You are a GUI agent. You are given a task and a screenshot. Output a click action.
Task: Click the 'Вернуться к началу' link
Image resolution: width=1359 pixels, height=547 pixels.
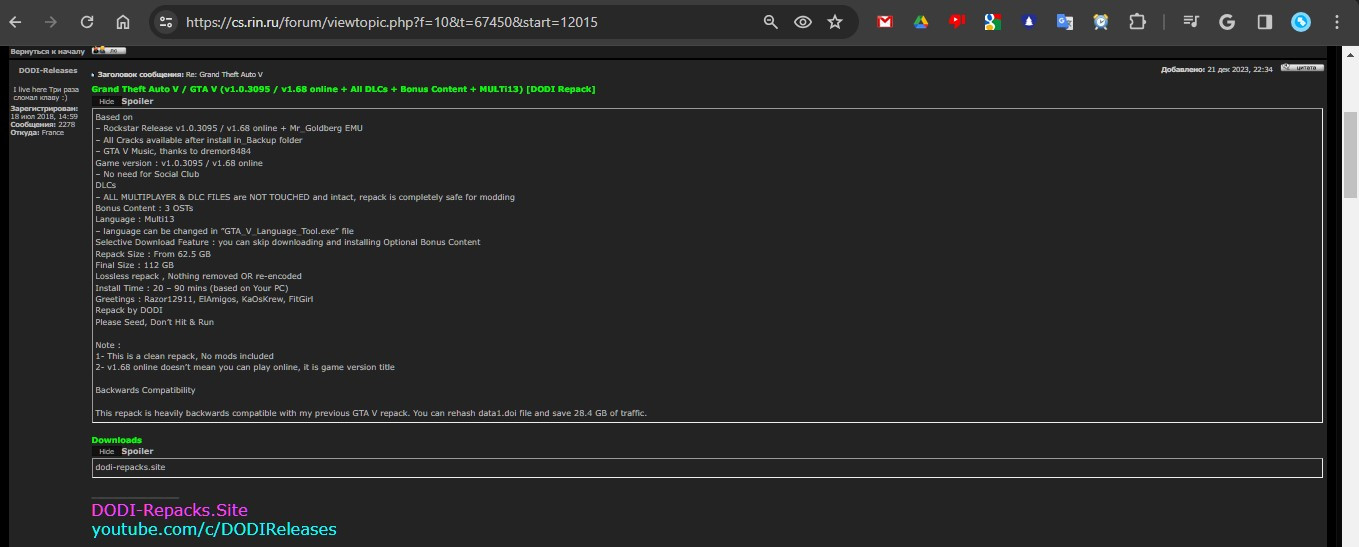(x=48, y=50)
